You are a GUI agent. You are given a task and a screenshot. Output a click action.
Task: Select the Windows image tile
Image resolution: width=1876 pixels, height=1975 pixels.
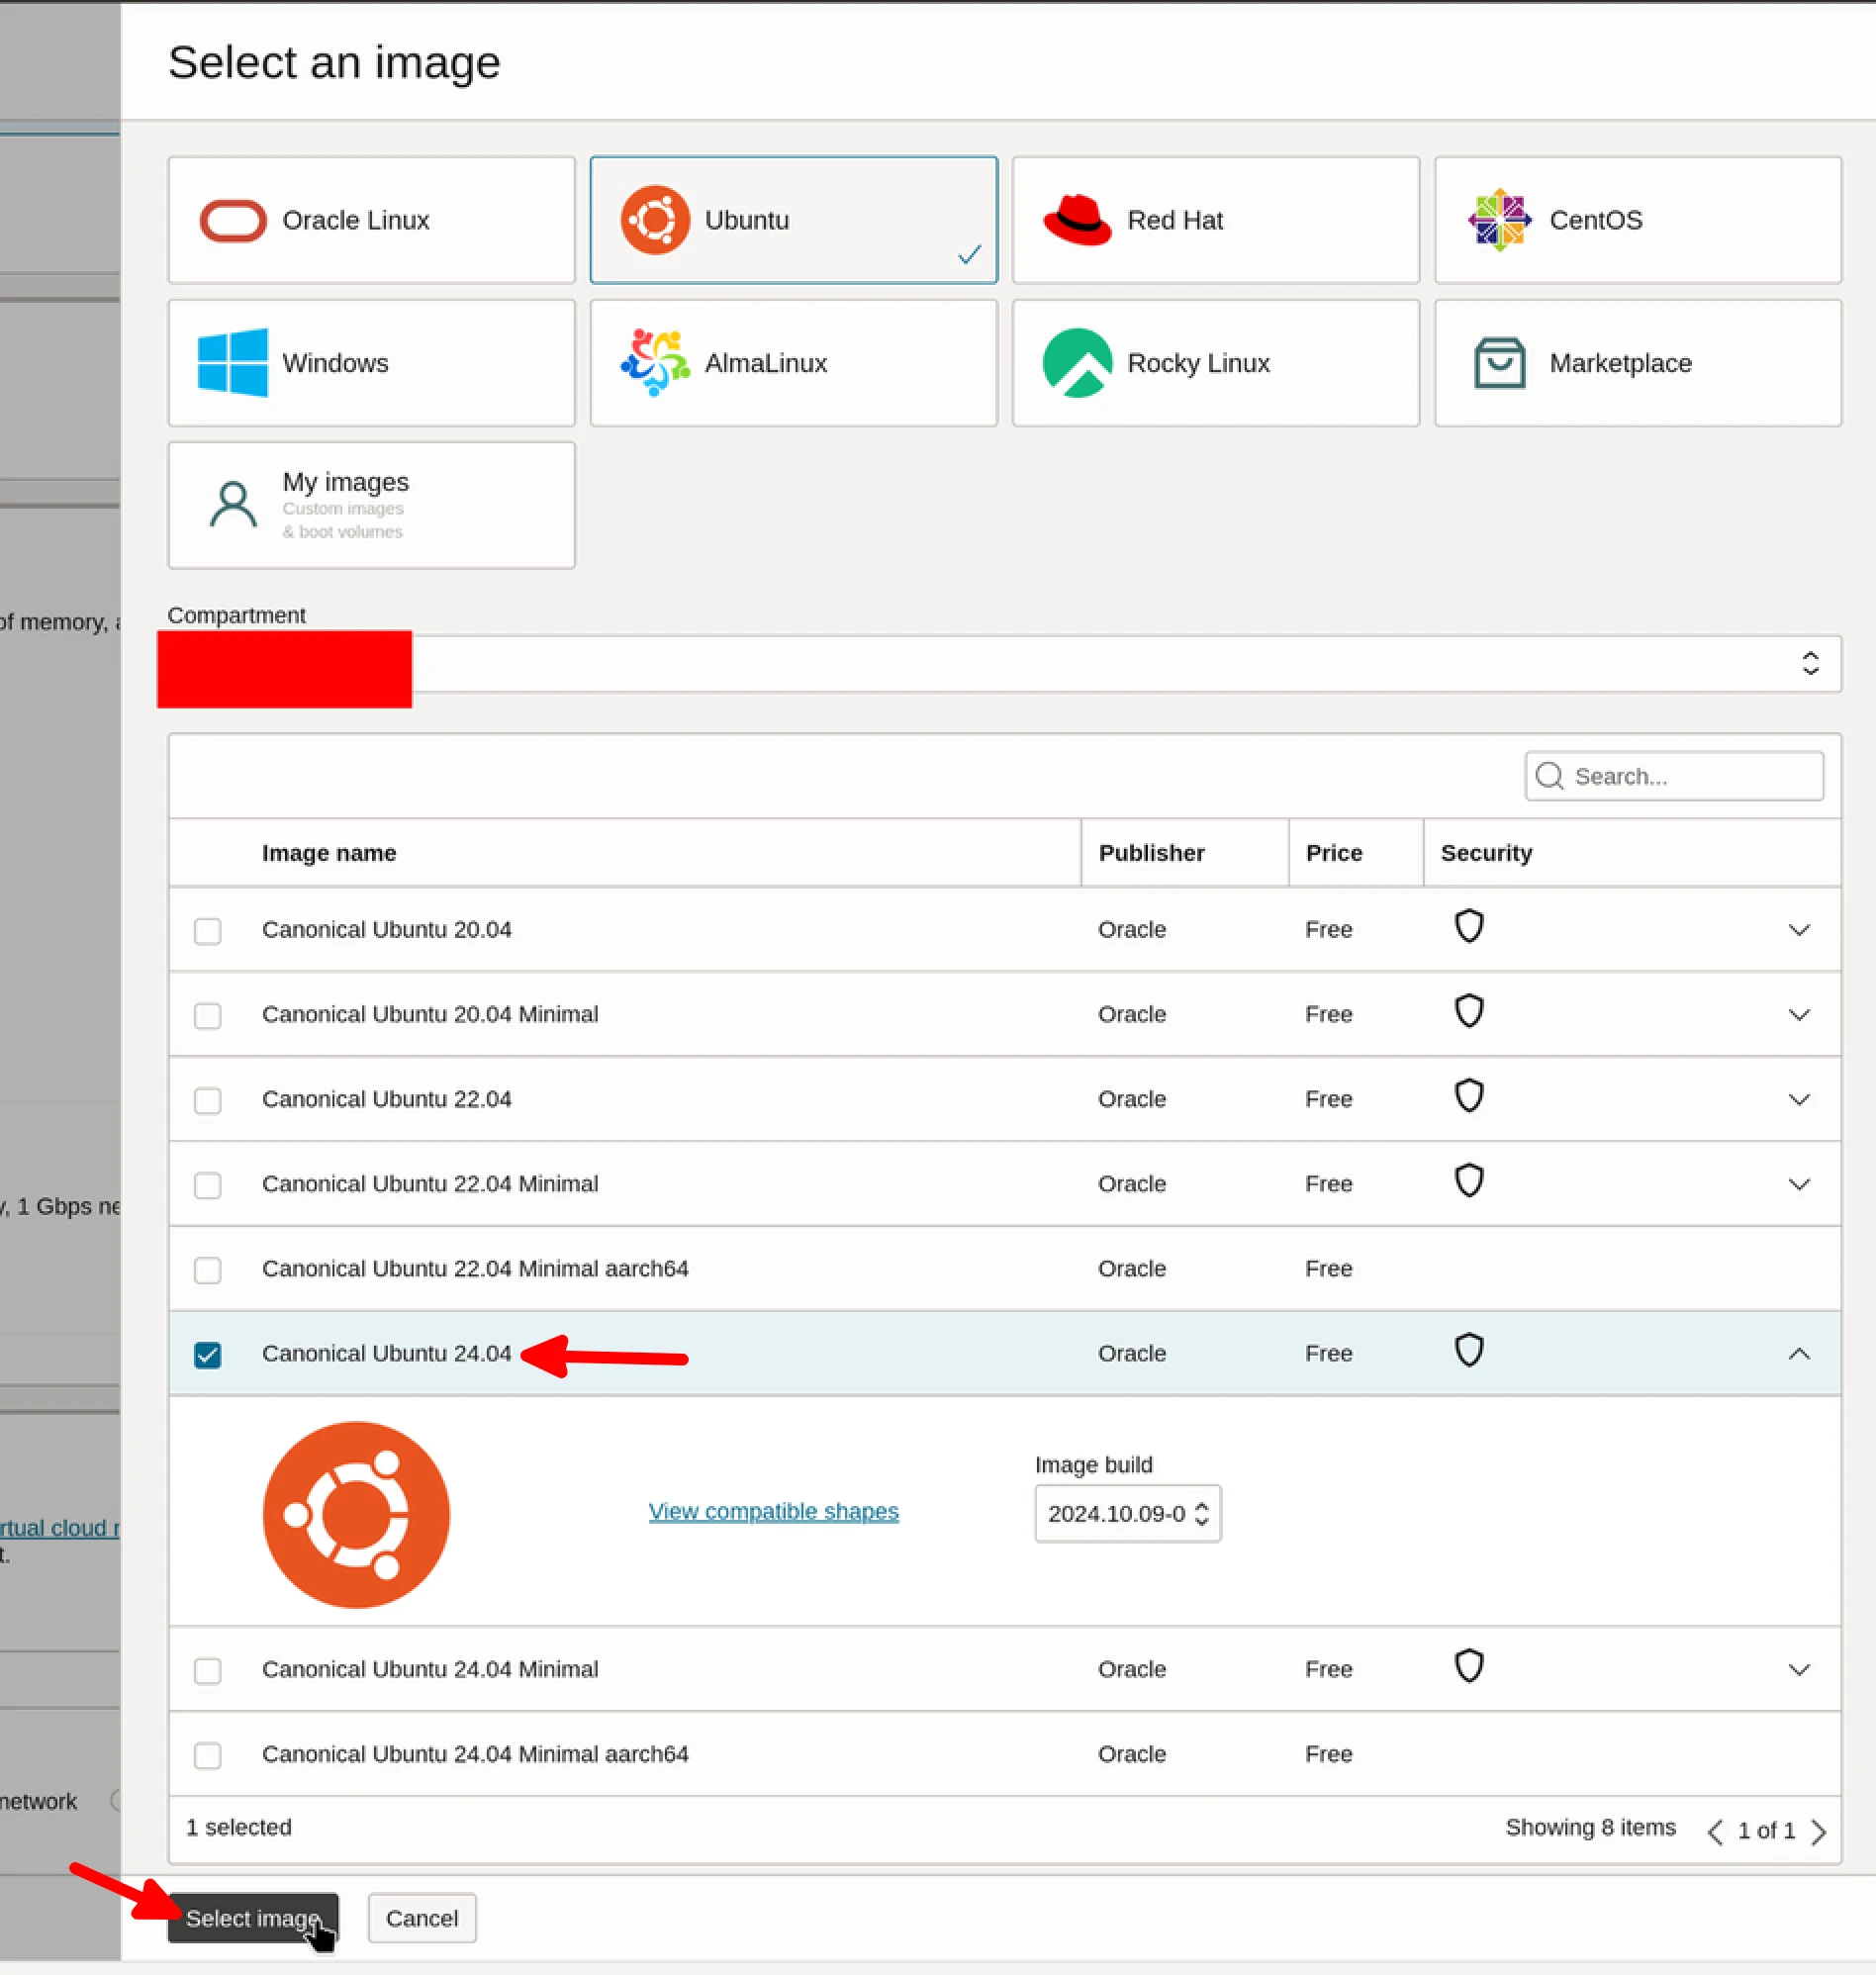pos(371,363)
